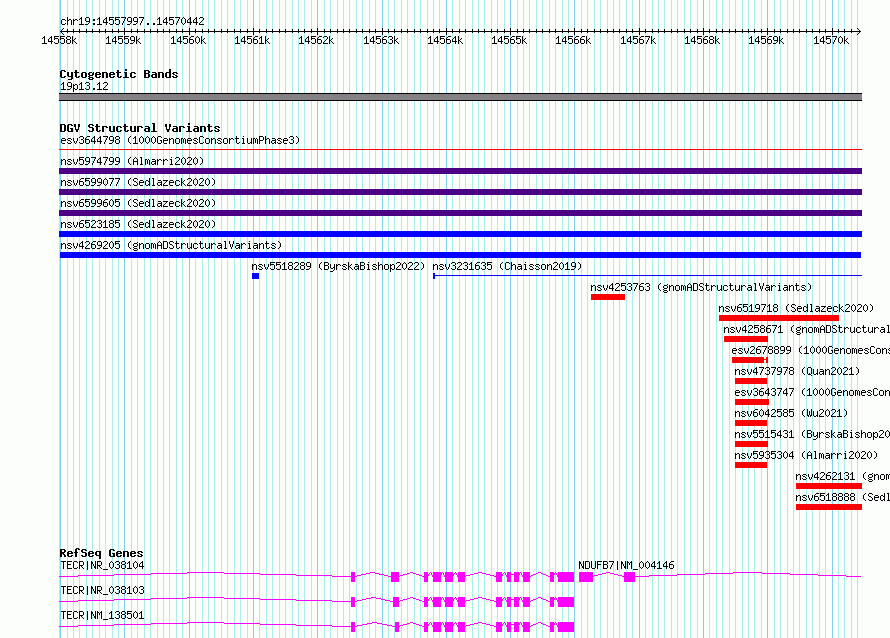
Task: Open the NDUFB7|NM_004146 gene label
Action: 626,565
